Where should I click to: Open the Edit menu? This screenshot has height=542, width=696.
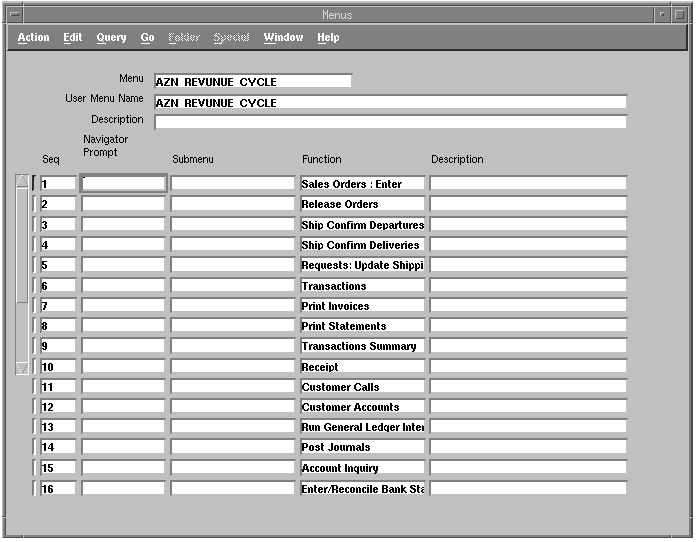point(72,37)
